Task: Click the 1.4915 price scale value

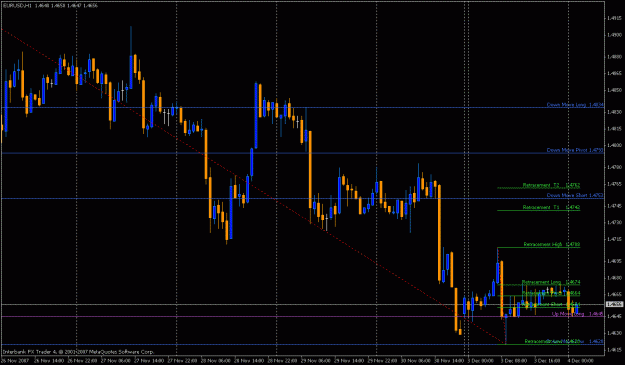Action: 614,18
